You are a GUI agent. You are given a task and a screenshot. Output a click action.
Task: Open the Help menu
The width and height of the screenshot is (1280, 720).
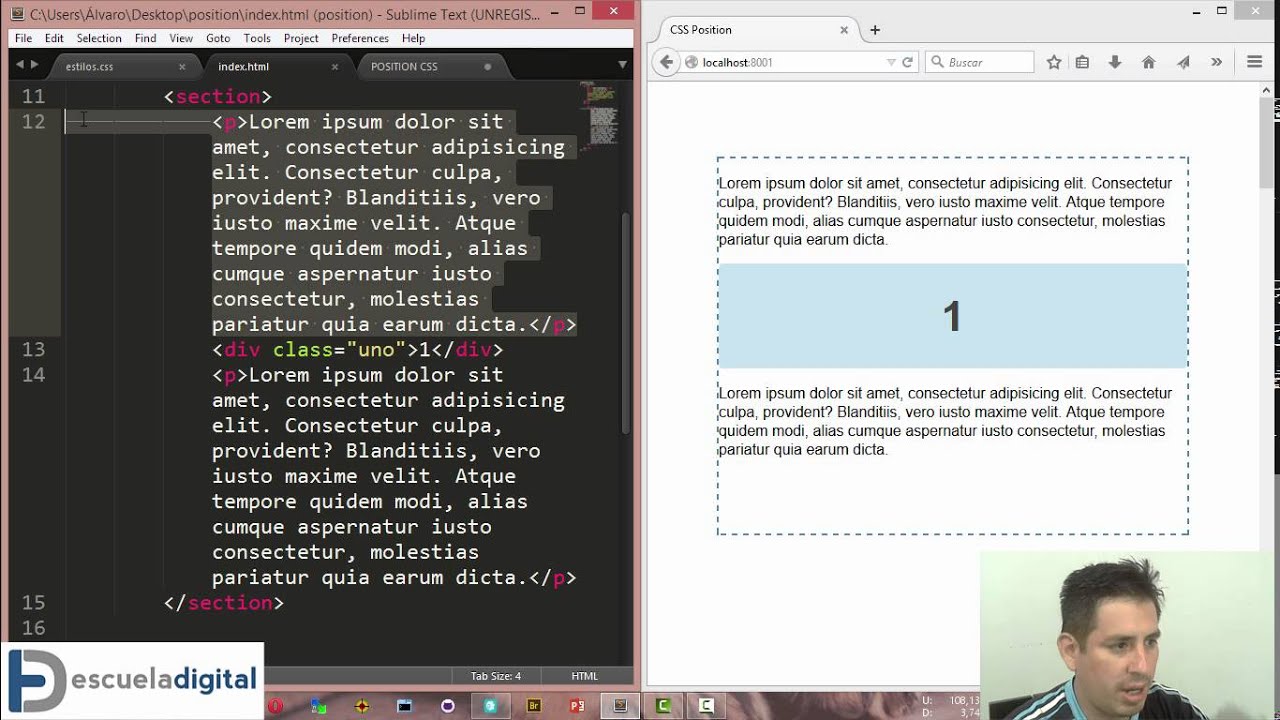(414, 38)
